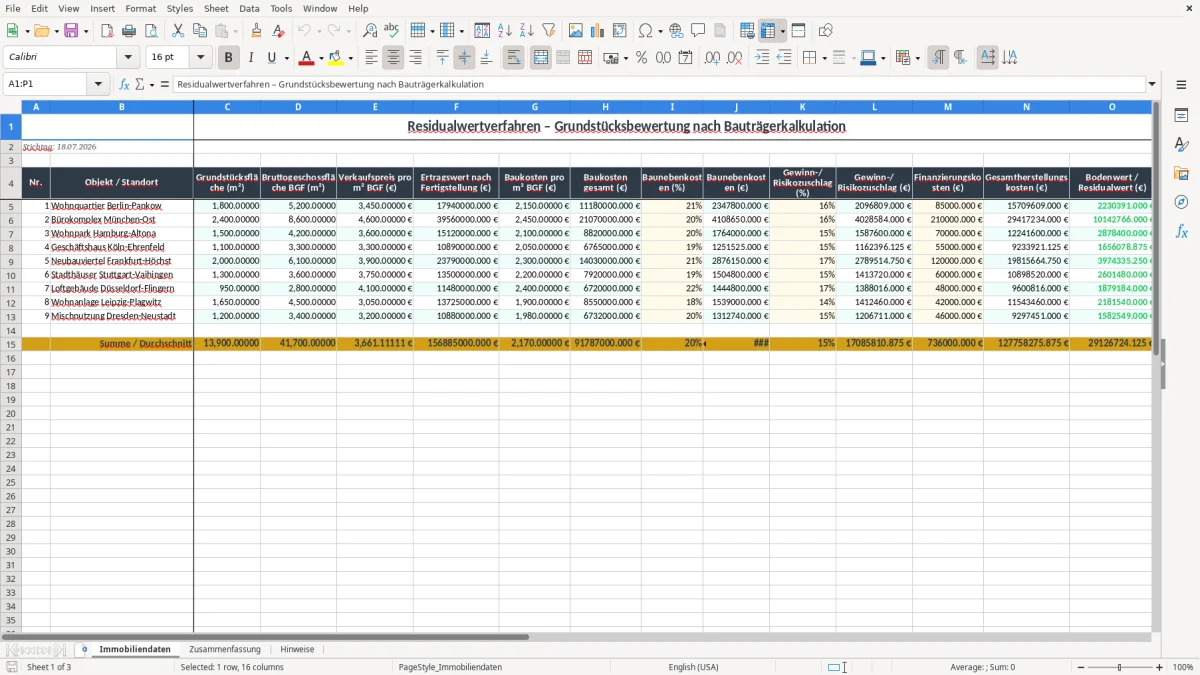
Task: Click the Copy icon
Action: (x=200, y=31)
